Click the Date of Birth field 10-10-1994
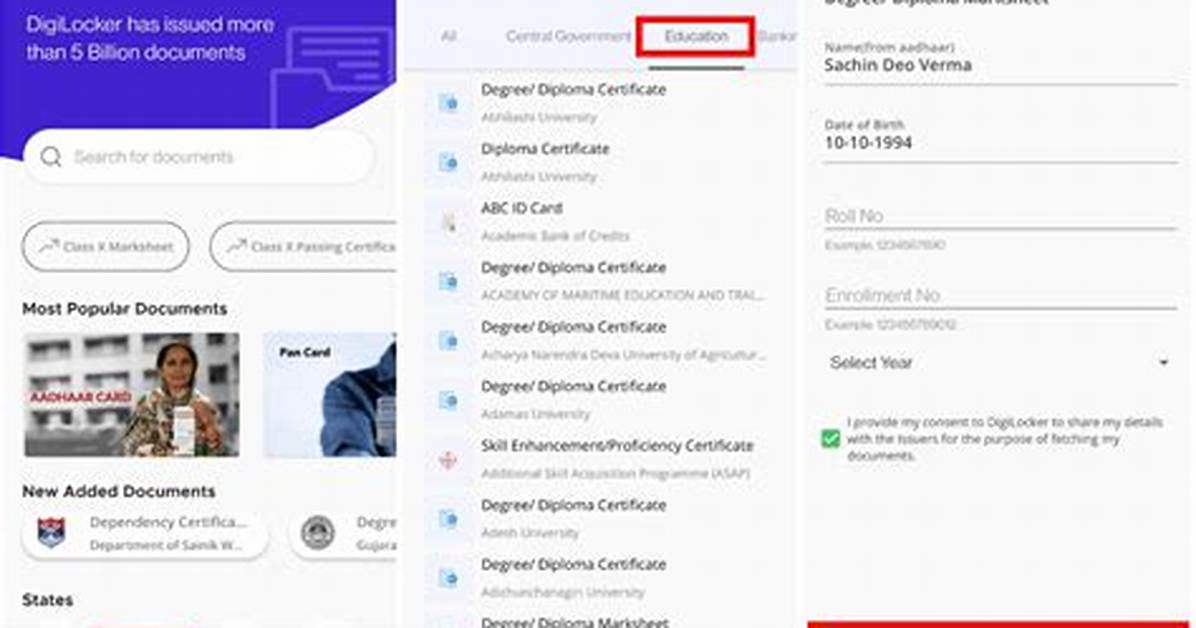 [1000, 143]
